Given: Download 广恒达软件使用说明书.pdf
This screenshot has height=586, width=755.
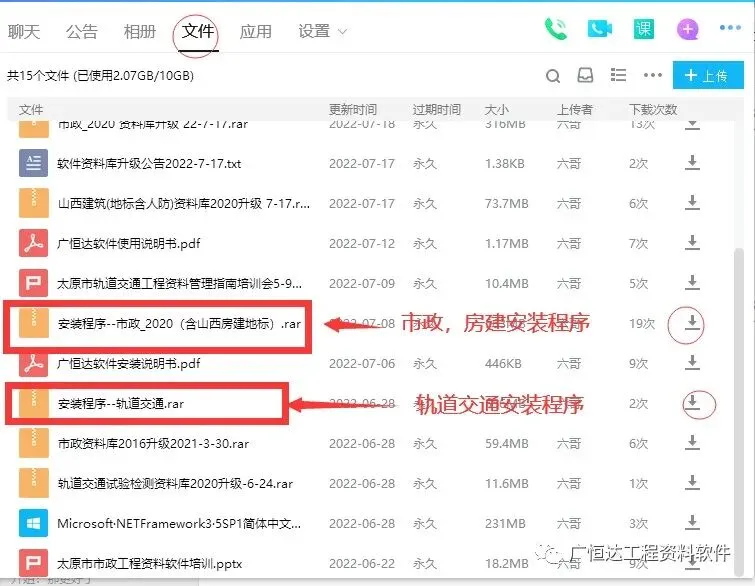Looking at the screenshot, I should point(692,243).
